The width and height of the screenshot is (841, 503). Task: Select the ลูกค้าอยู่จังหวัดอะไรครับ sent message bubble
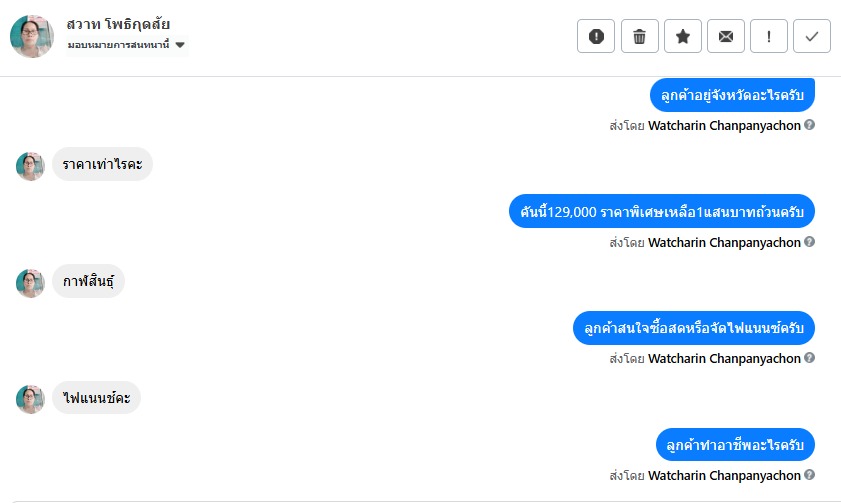coord(732,95)
